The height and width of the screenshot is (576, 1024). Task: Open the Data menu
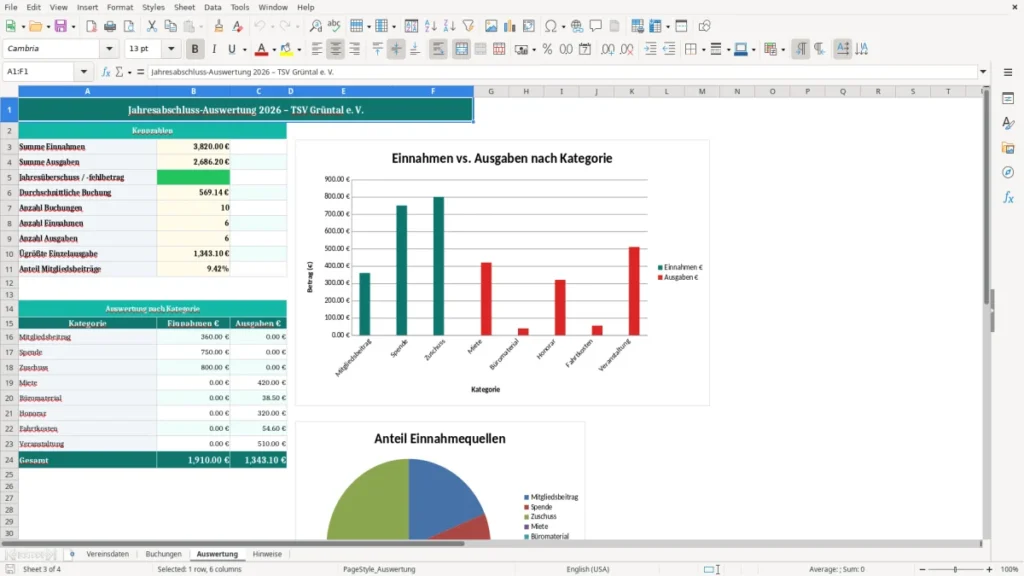click(x=212, y=7)
